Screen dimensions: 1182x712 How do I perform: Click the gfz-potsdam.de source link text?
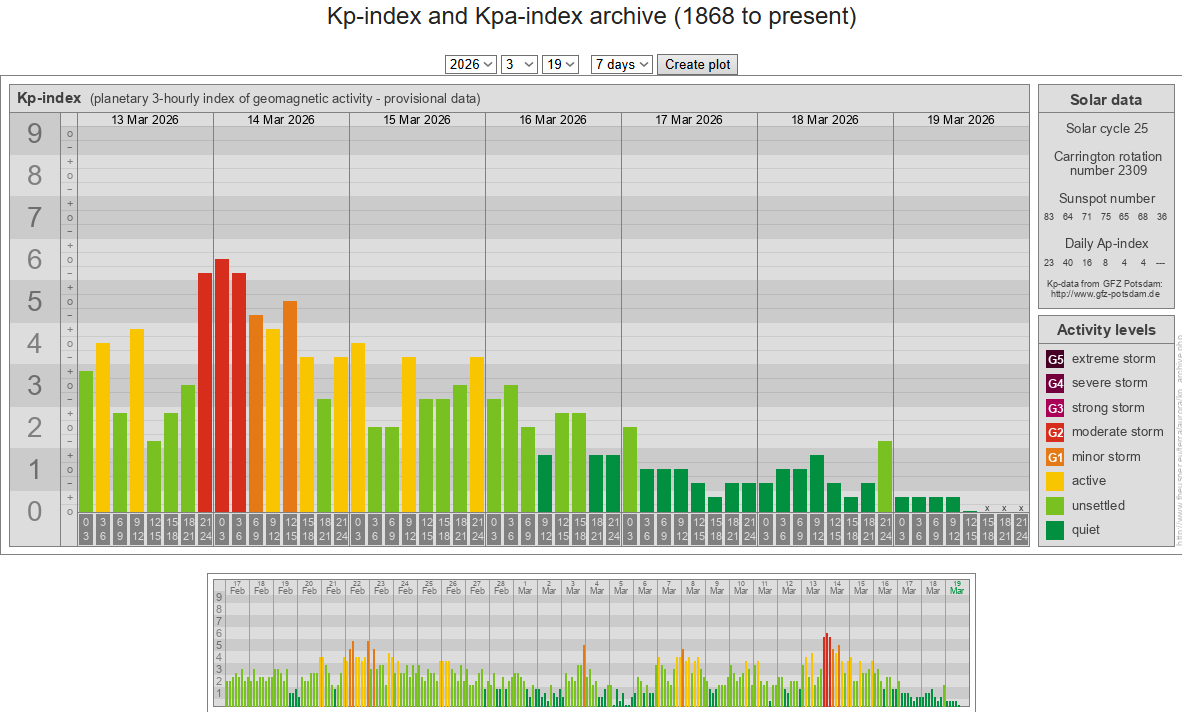tap(1105, 295)
